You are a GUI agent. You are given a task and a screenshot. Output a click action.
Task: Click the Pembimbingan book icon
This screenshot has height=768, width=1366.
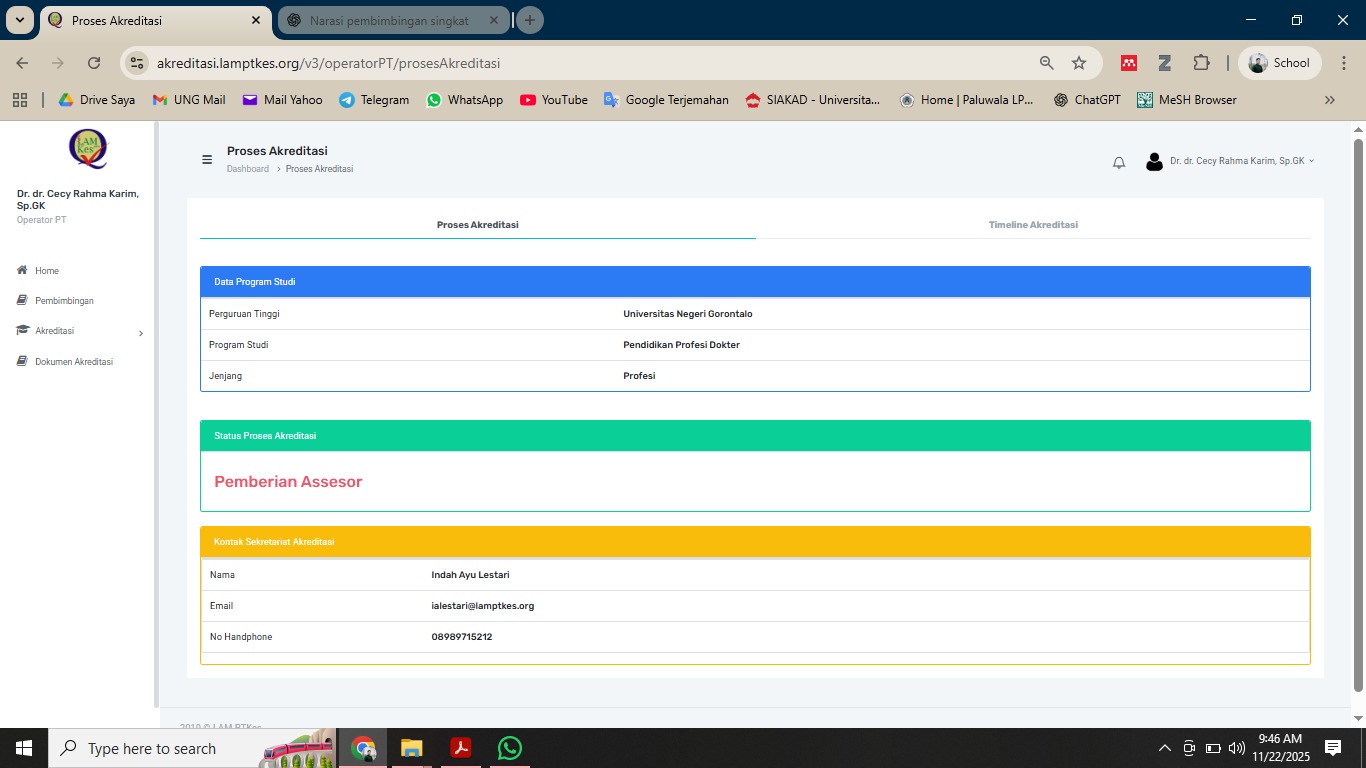pos(22,300)
